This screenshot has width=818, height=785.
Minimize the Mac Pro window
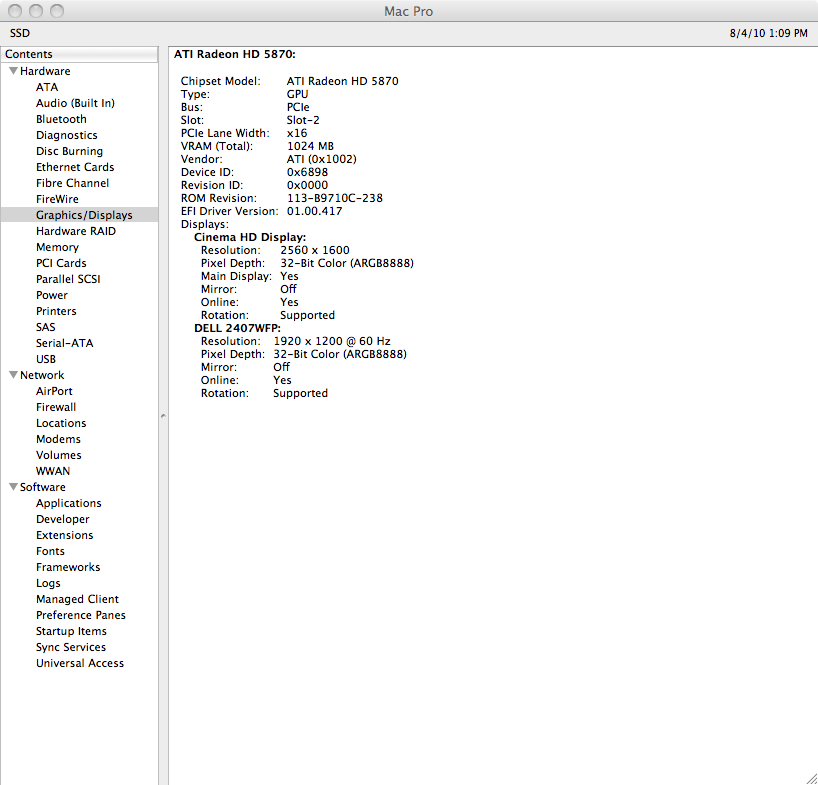(x=36, y=10)
